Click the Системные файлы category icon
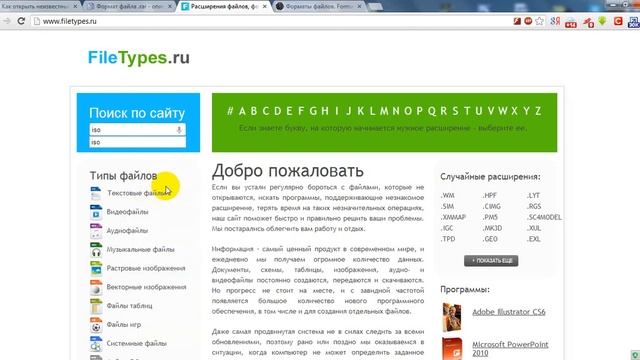Viewport: 640px width, 360px height. coord(96,344)
